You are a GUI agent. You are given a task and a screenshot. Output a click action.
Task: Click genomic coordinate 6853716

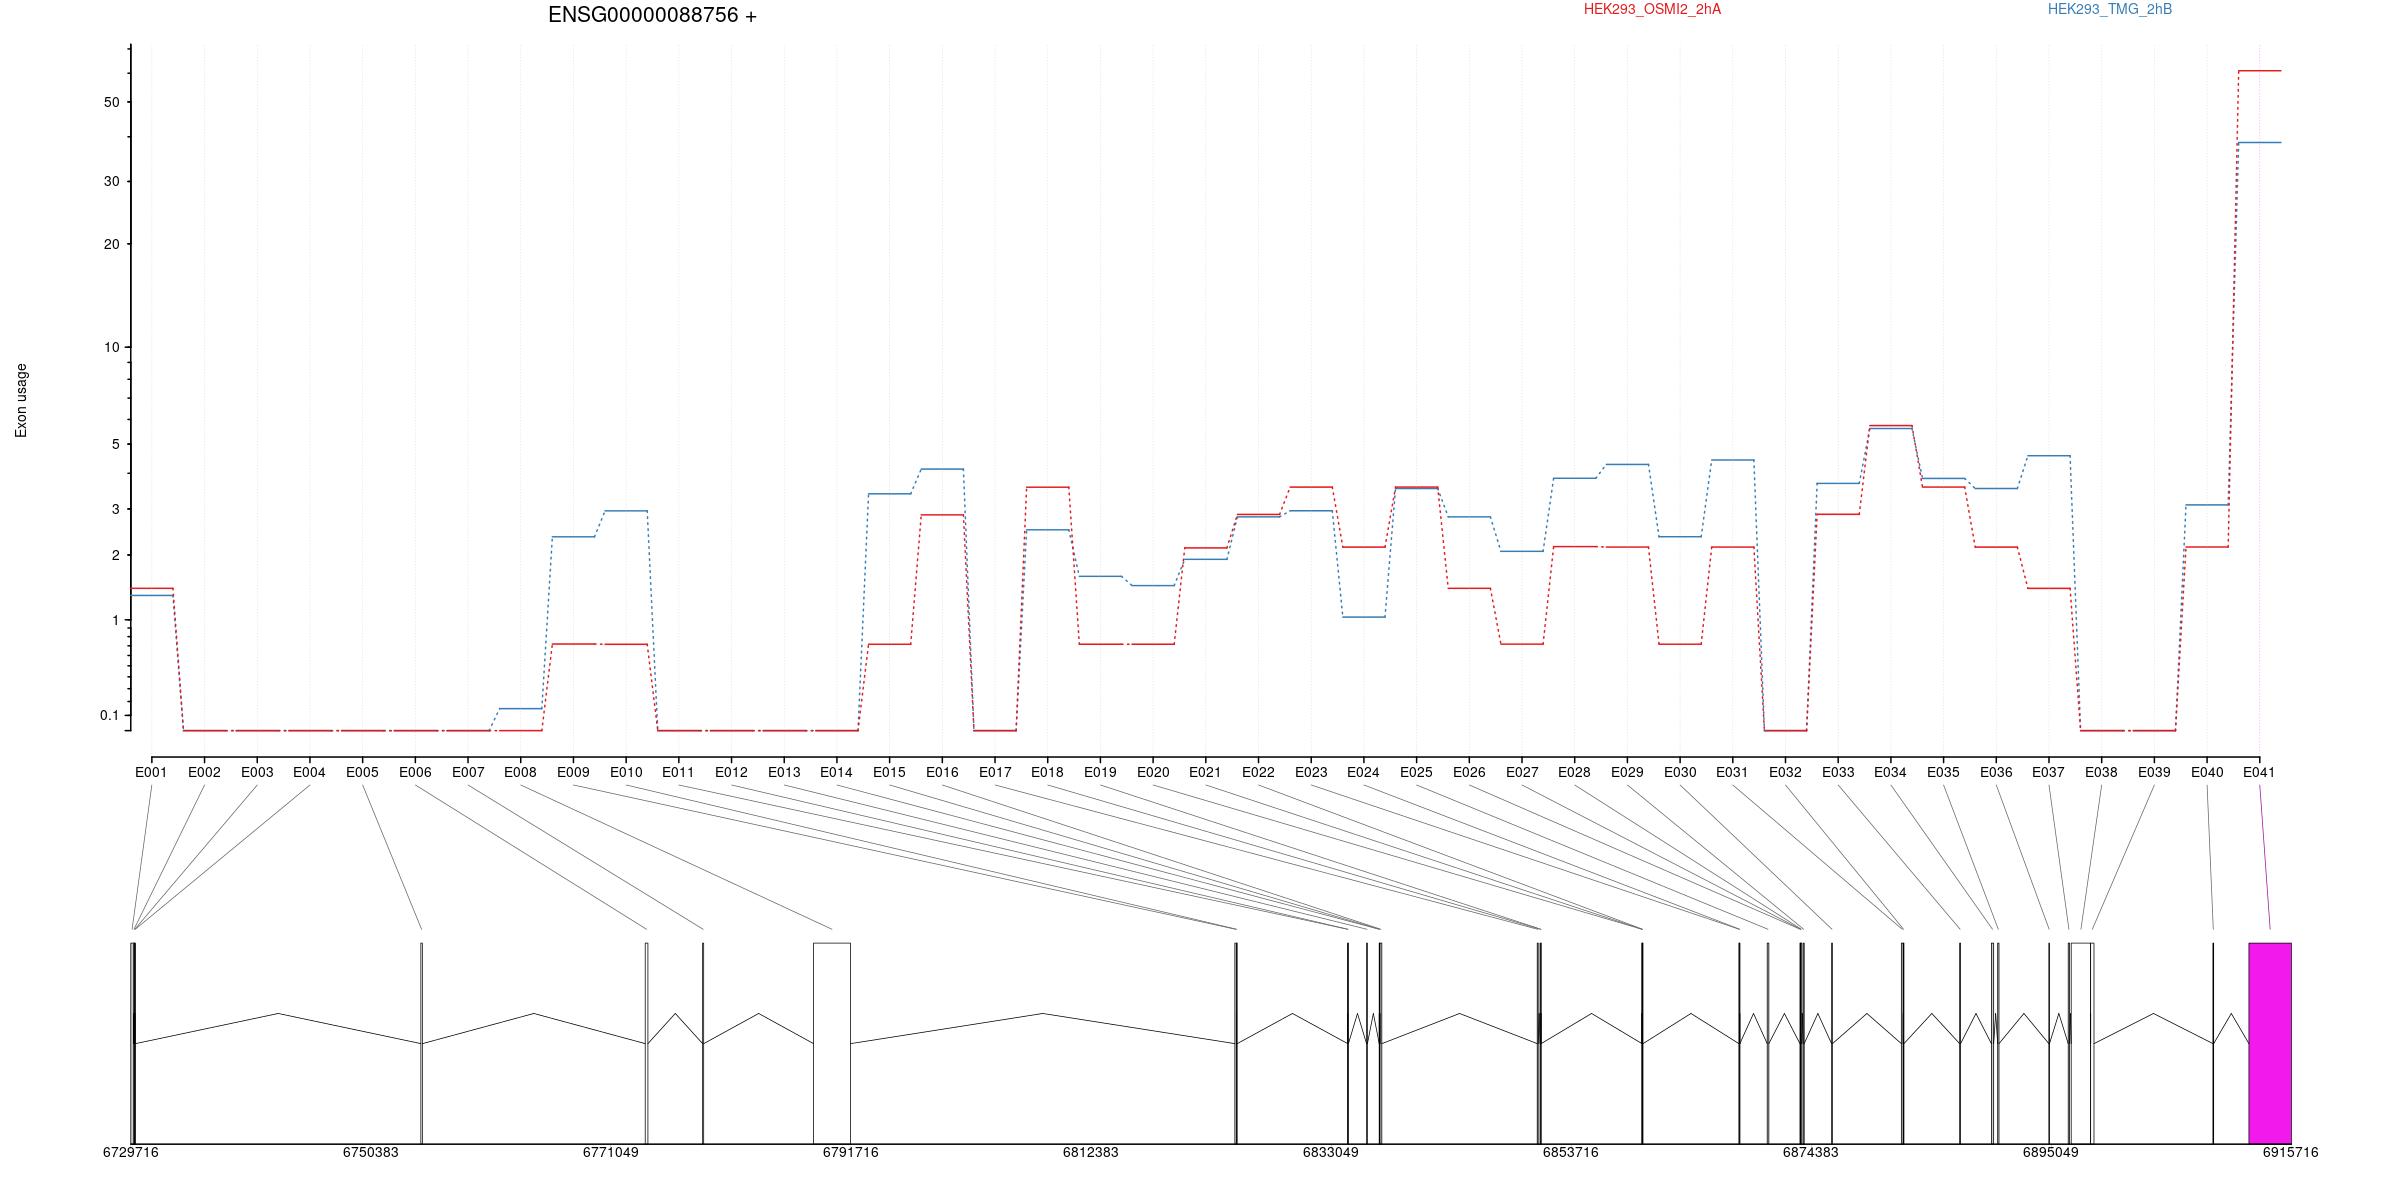(1571, 1152)
